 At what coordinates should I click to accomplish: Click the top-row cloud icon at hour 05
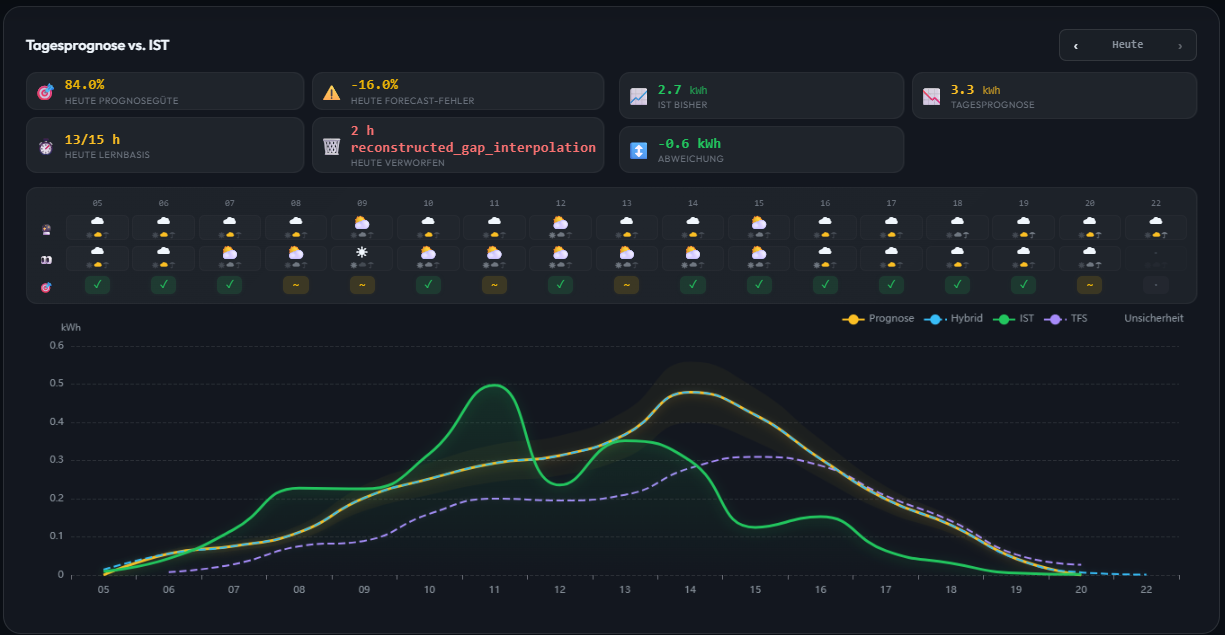pyautogui.click(x=97, y=222)
